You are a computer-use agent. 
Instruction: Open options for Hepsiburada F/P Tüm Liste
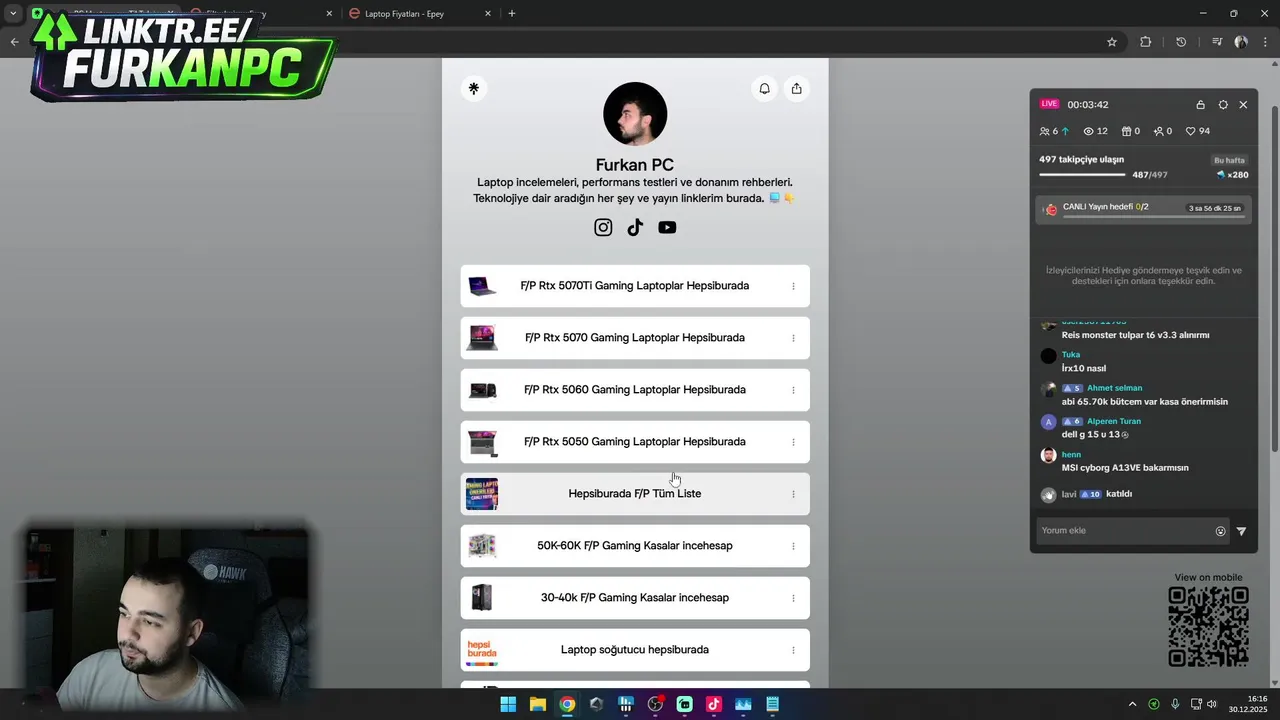tap(793, 494)
